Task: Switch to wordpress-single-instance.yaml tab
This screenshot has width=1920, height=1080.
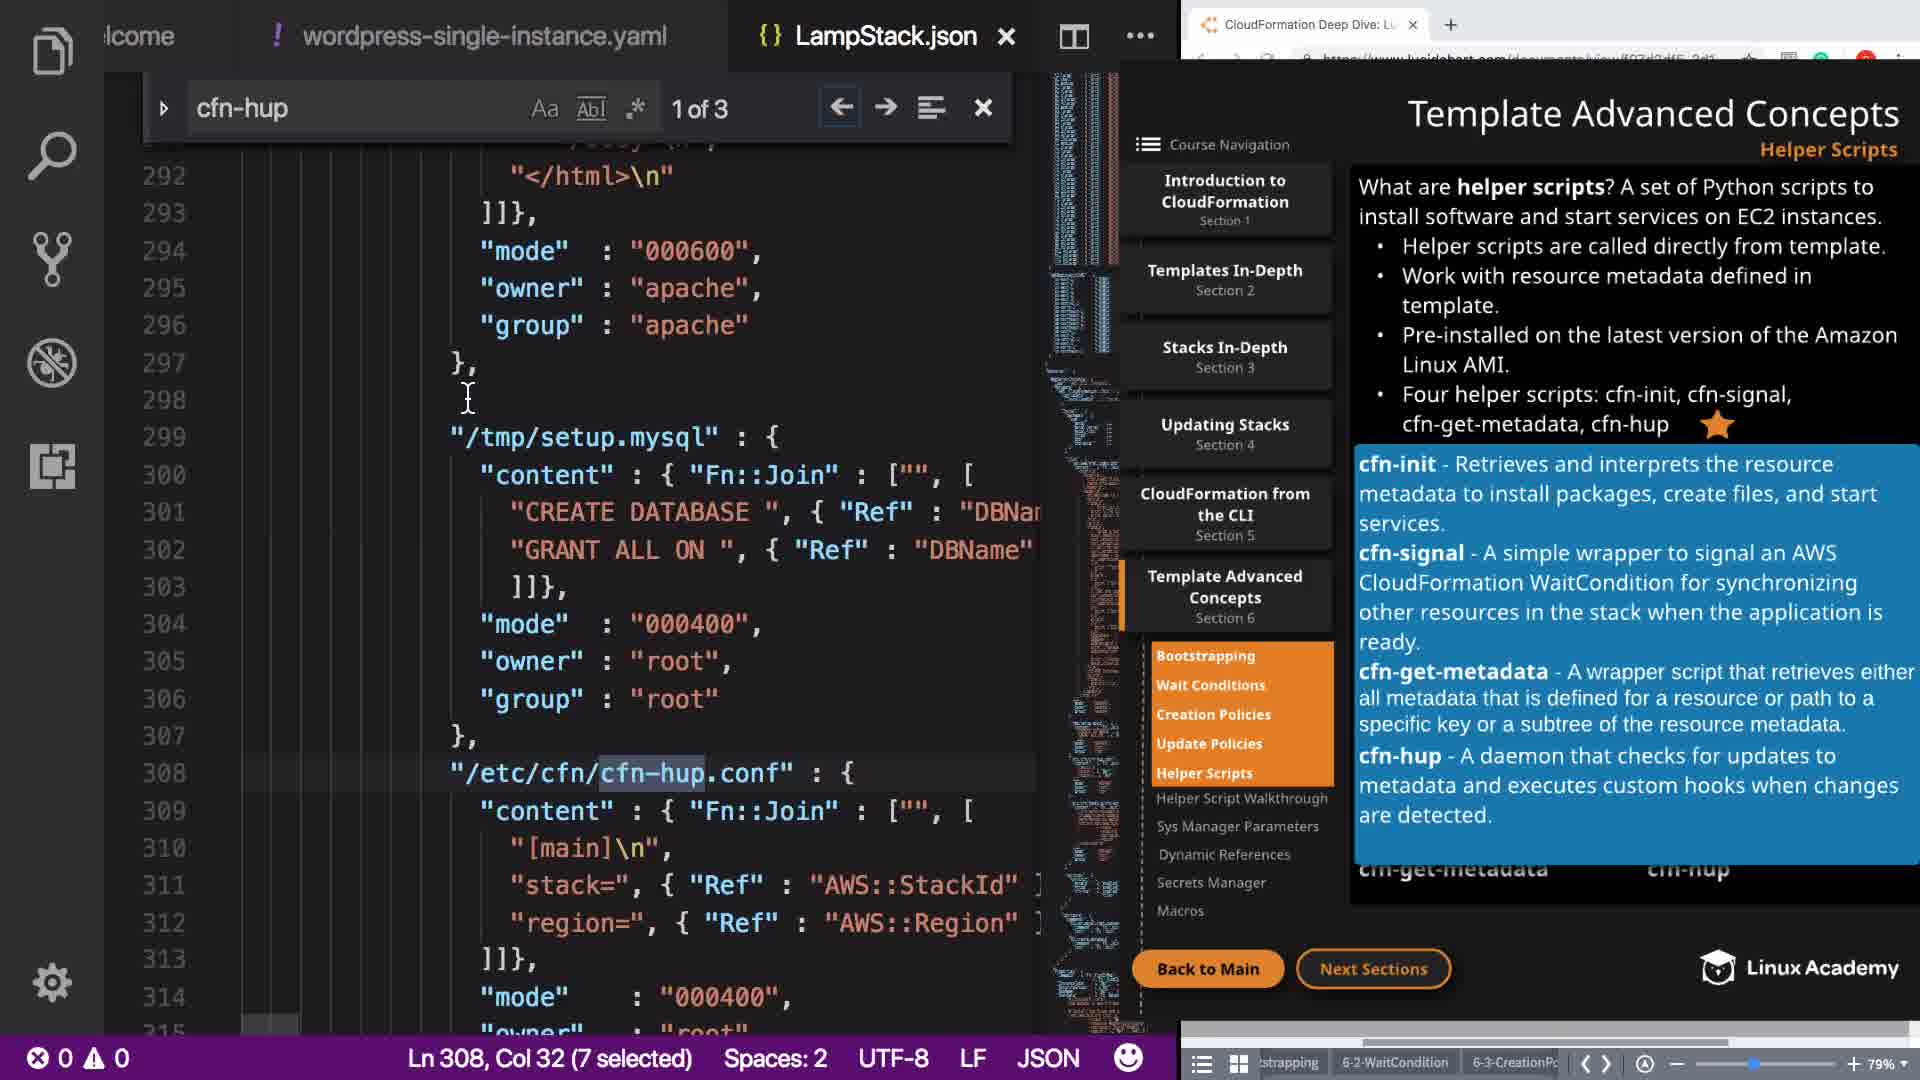Action: [x=484, y=37]
